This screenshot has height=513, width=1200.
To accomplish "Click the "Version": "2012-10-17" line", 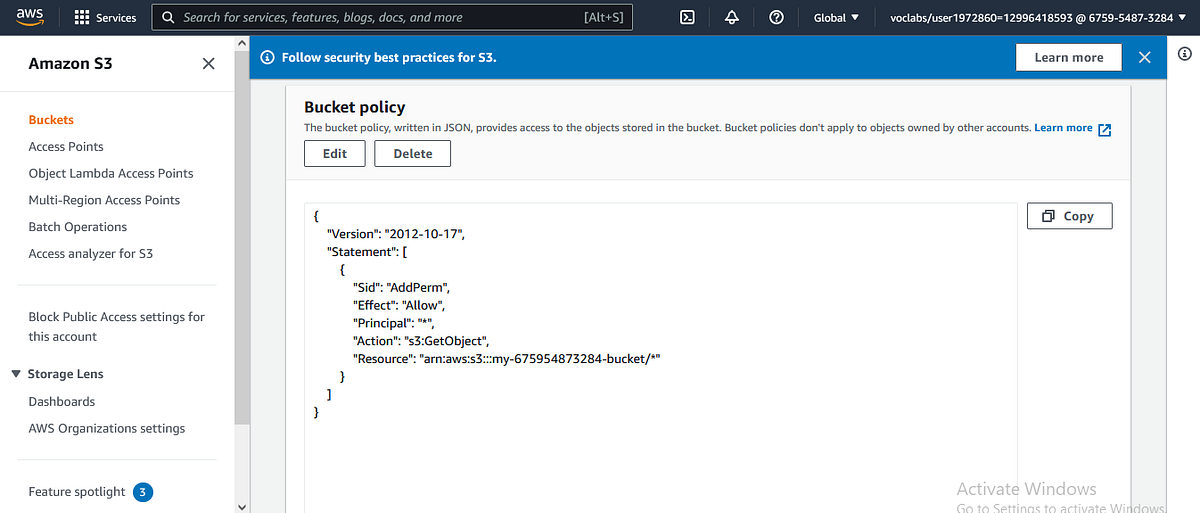I will (396, 234).
